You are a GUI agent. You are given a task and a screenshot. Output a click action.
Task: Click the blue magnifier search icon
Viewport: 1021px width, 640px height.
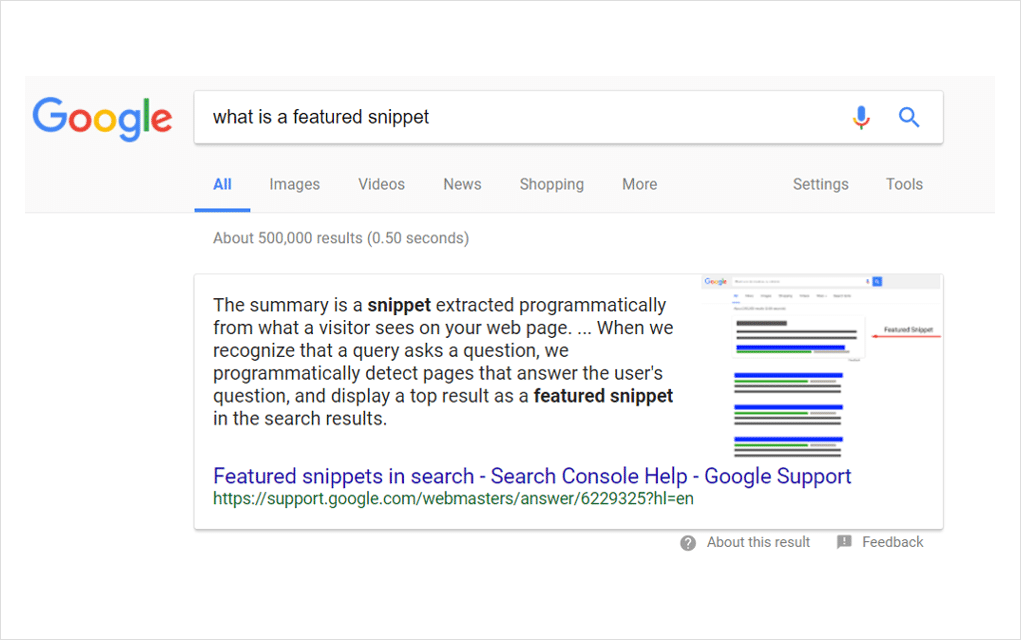point(909,117)
